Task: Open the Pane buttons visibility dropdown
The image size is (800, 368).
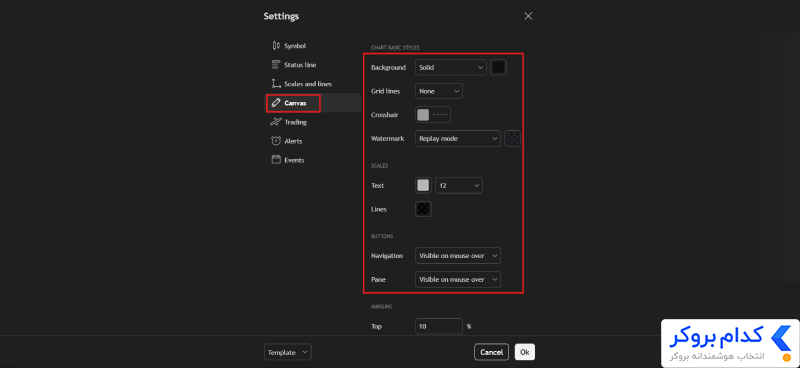Action: [x=458, y=280]
